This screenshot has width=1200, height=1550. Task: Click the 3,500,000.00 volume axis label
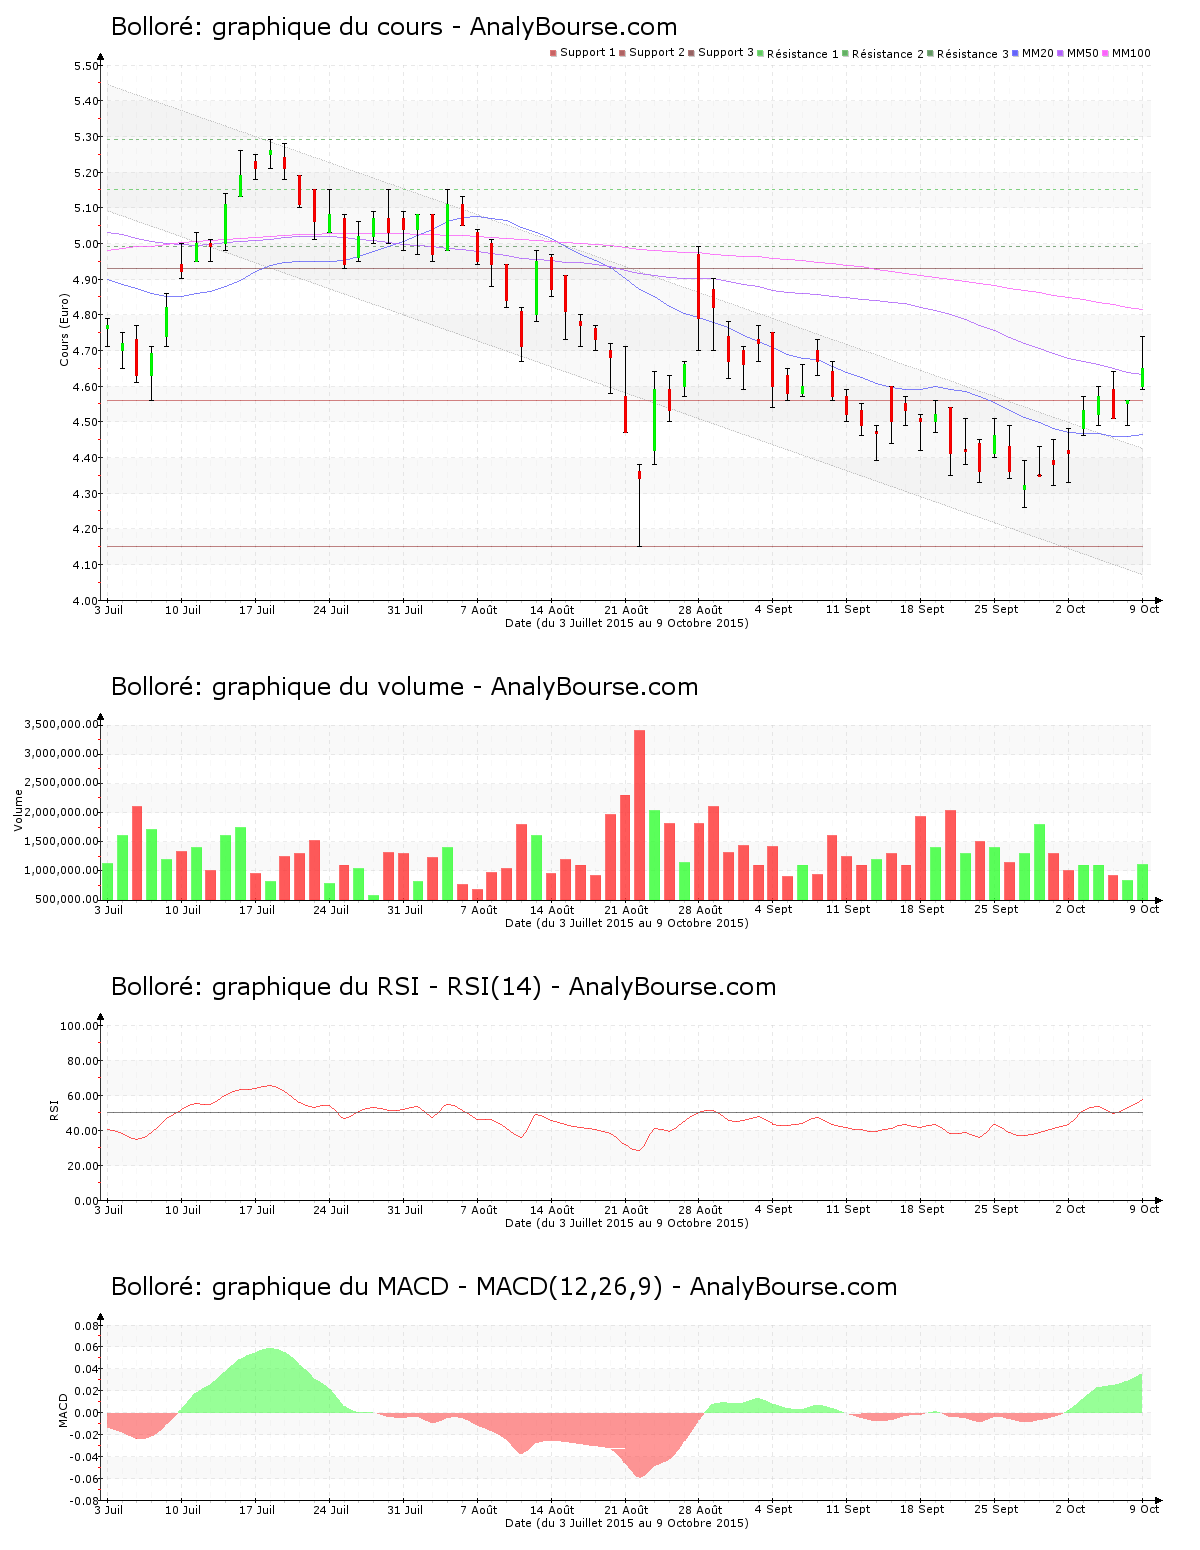point(61,724)
